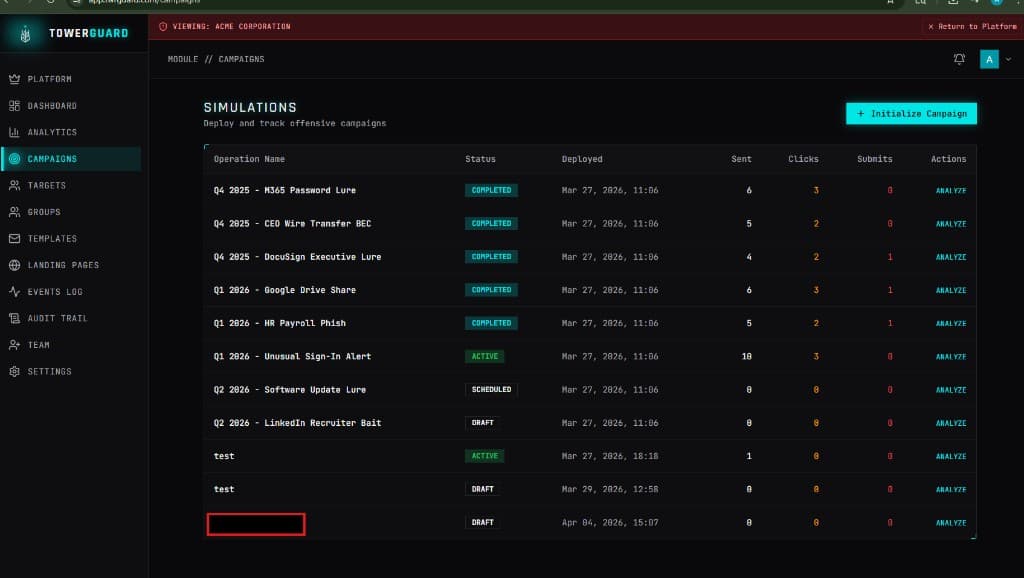
Task: Click the TowerGuard logo emblem
Action: coord(27,32)
